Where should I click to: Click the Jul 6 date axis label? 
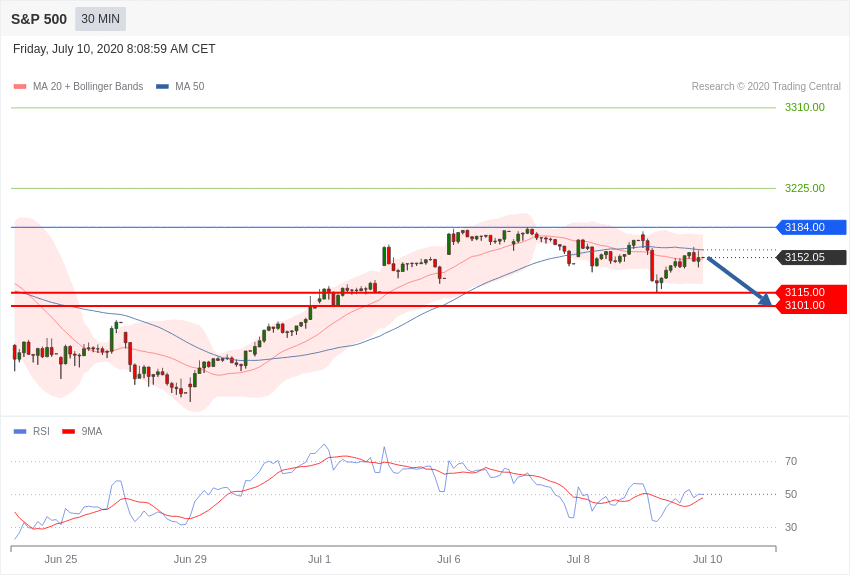point(449,559)
